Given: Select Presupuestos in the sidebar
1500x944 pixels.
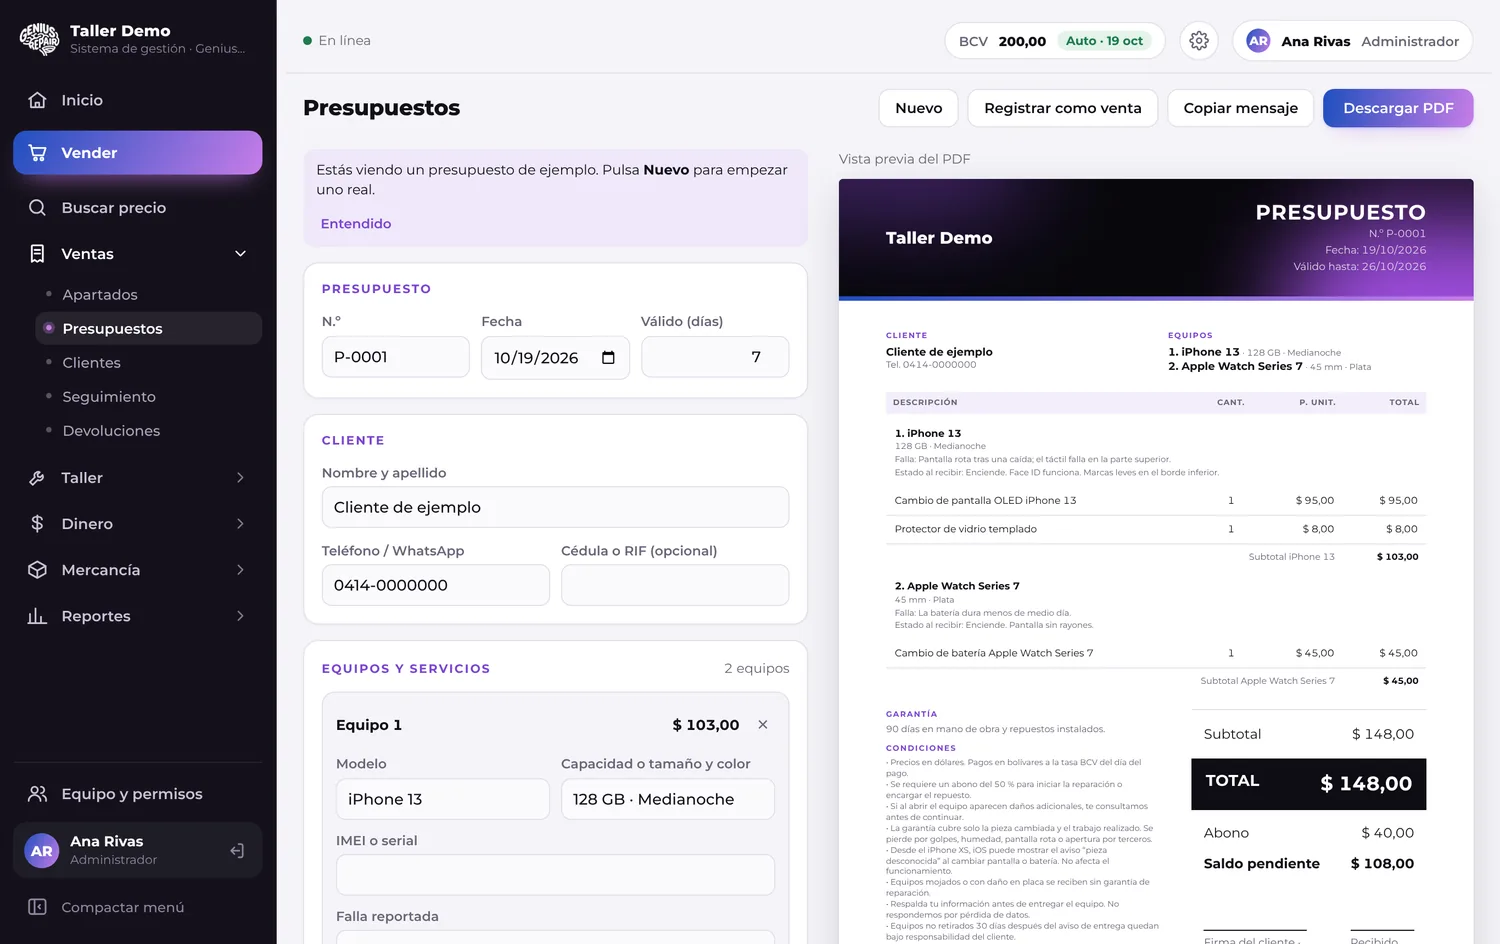Looking at the screenshot, I should [148, 329].
